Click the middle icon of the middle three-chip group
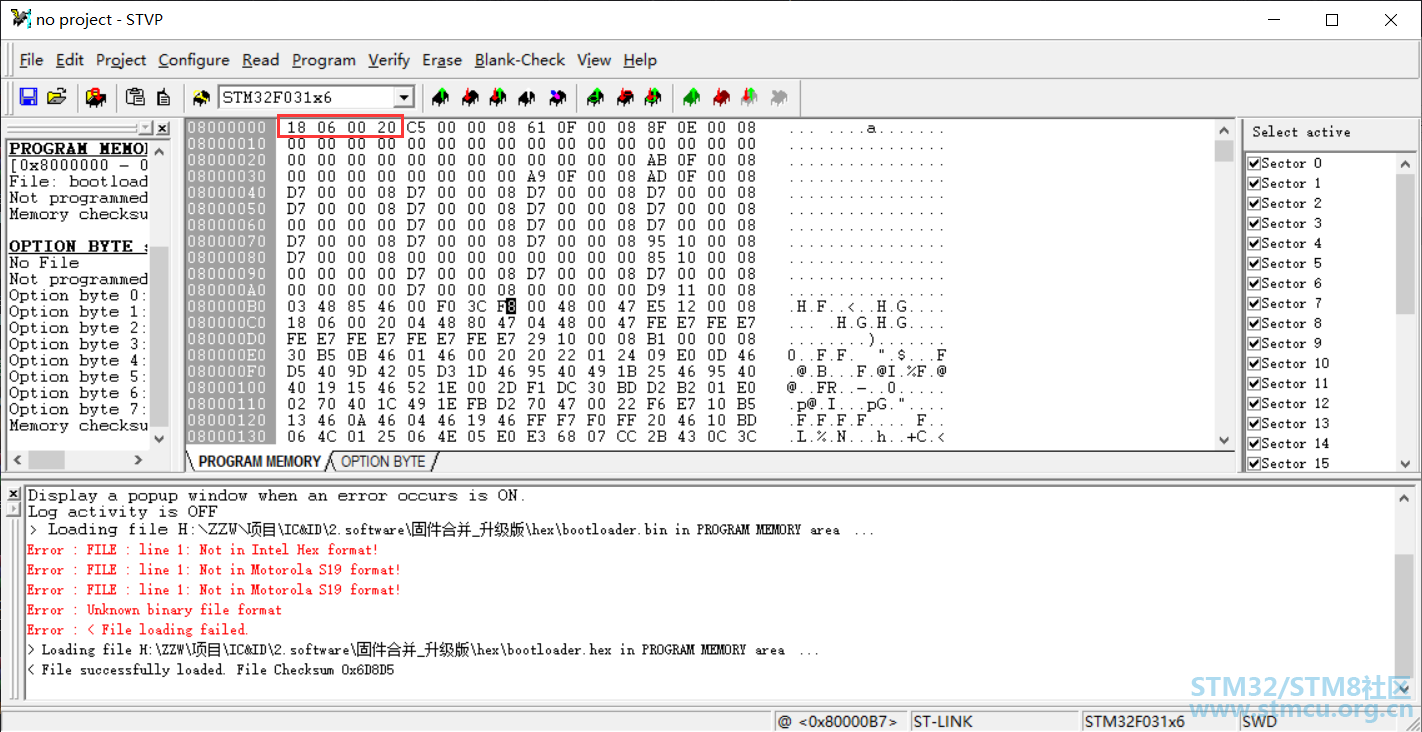 click(x=625, y=97)
